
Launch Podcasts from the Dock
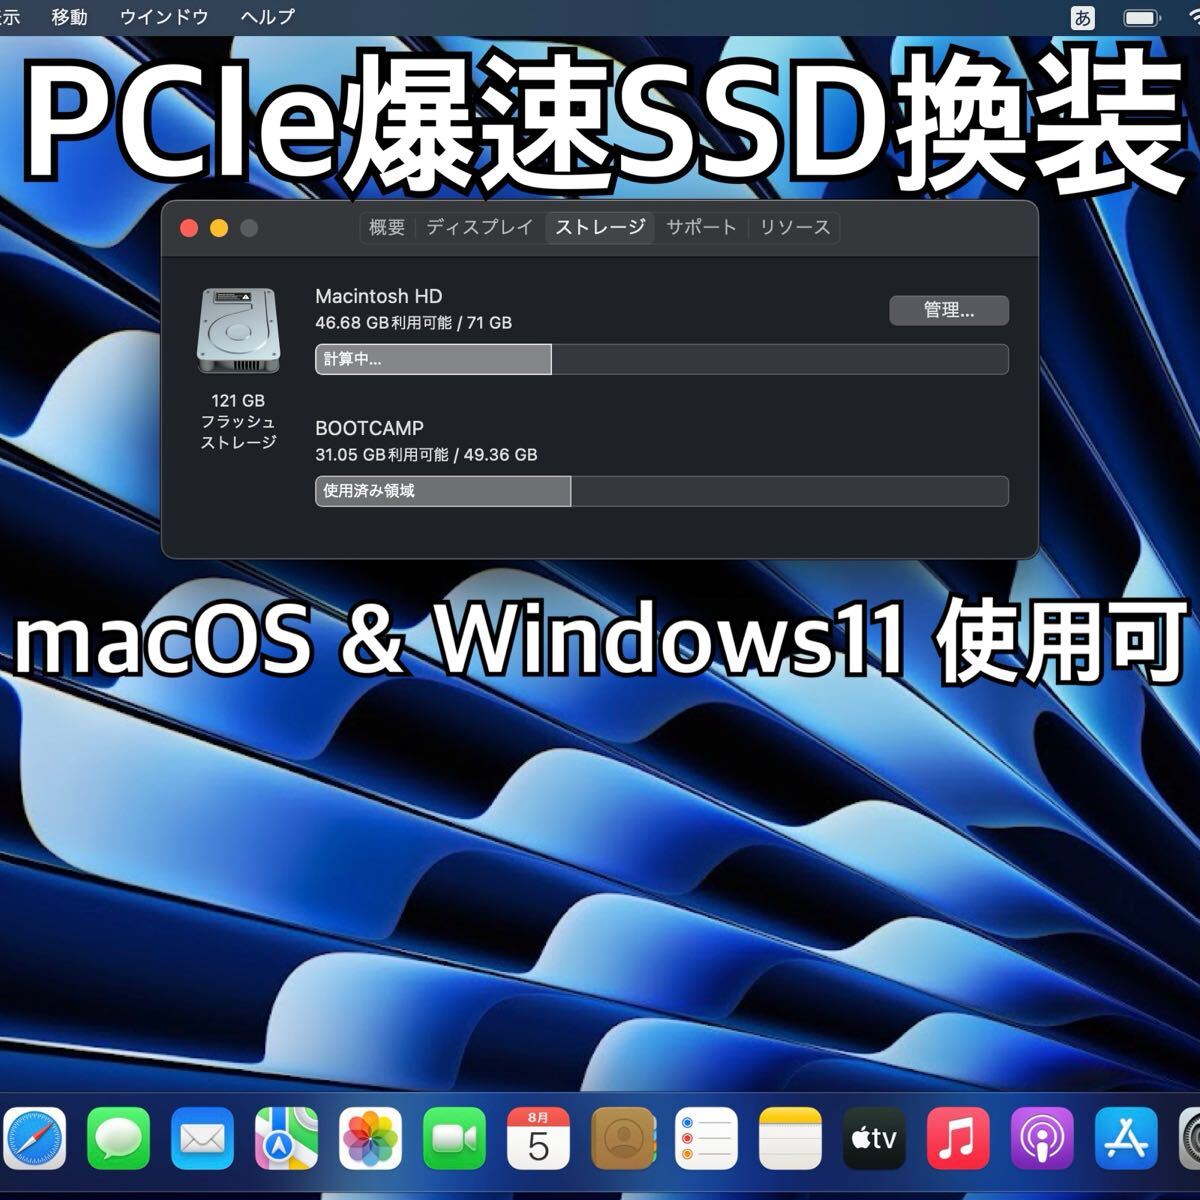(x=1042, y=1139)
